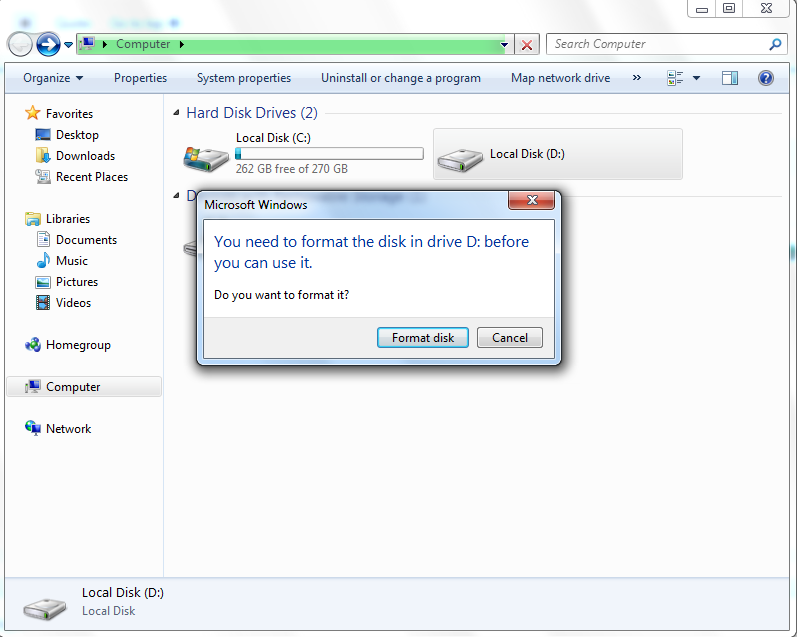Toggle the preview pane icon
Viewport: 797px width, 637px height.
(x=730, y=78)
